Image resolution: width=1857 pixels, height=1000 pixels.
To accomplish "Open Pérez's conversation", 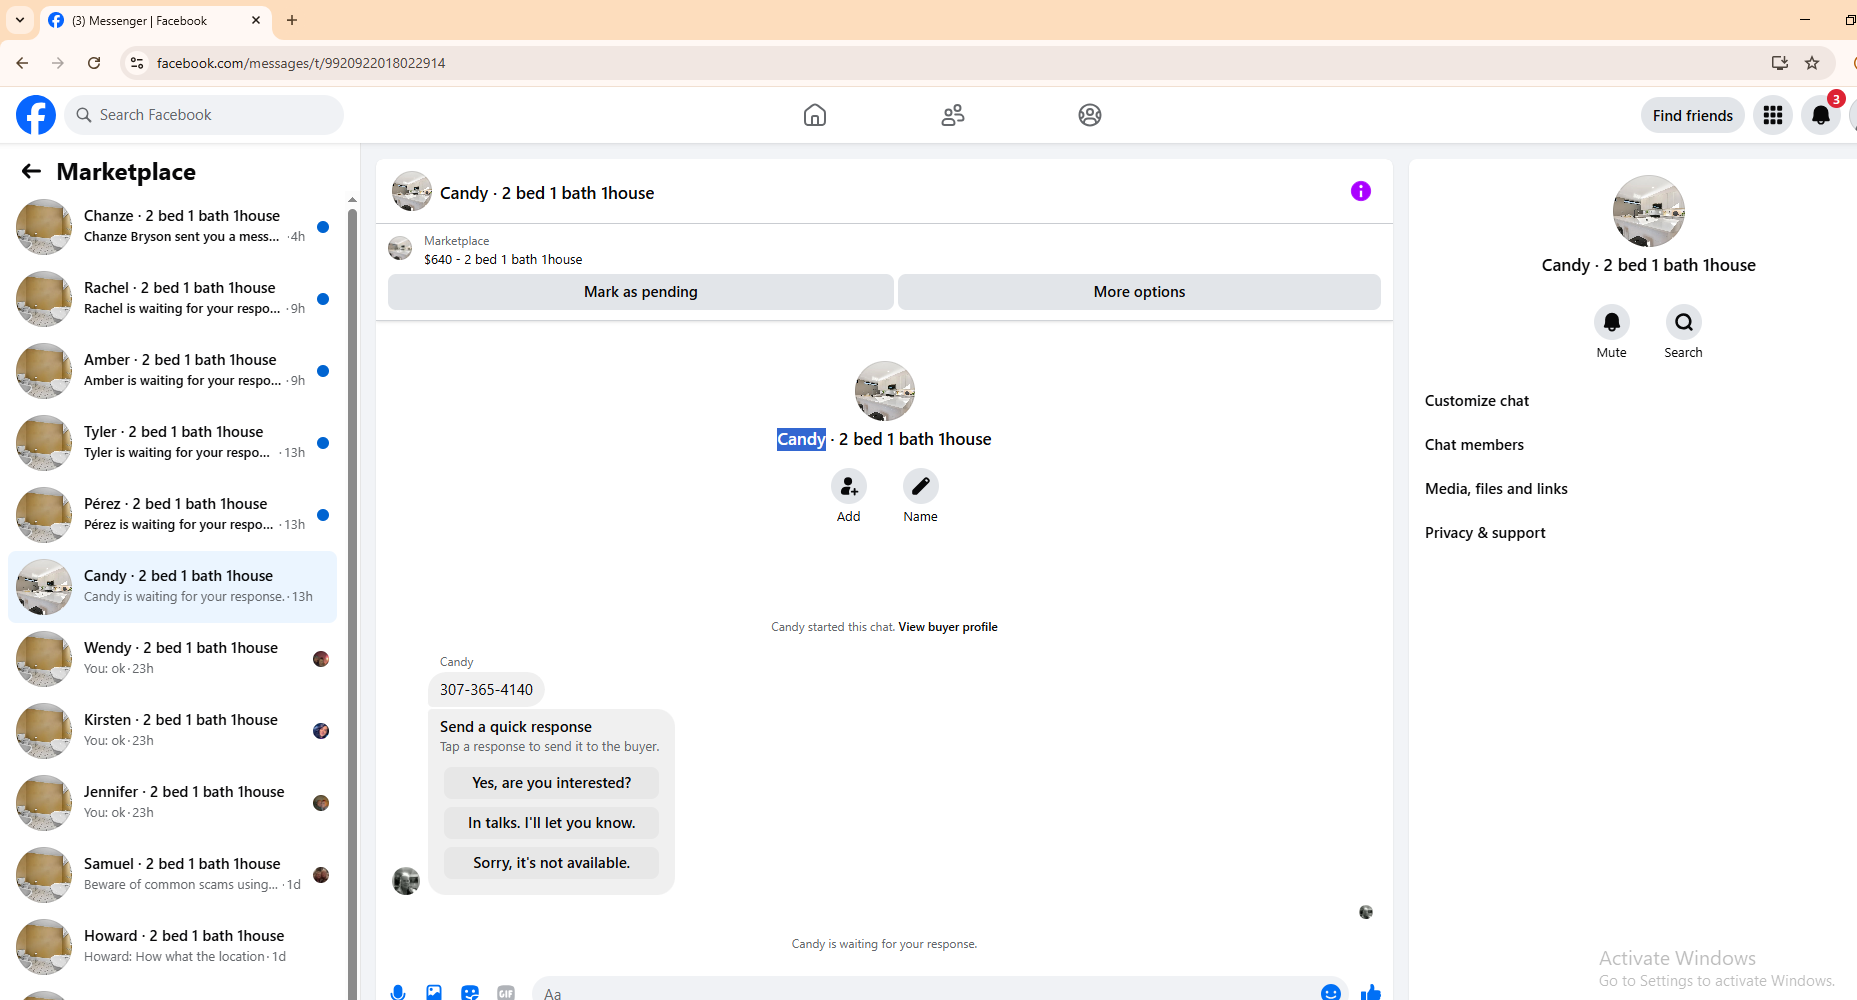I will 172,515.
